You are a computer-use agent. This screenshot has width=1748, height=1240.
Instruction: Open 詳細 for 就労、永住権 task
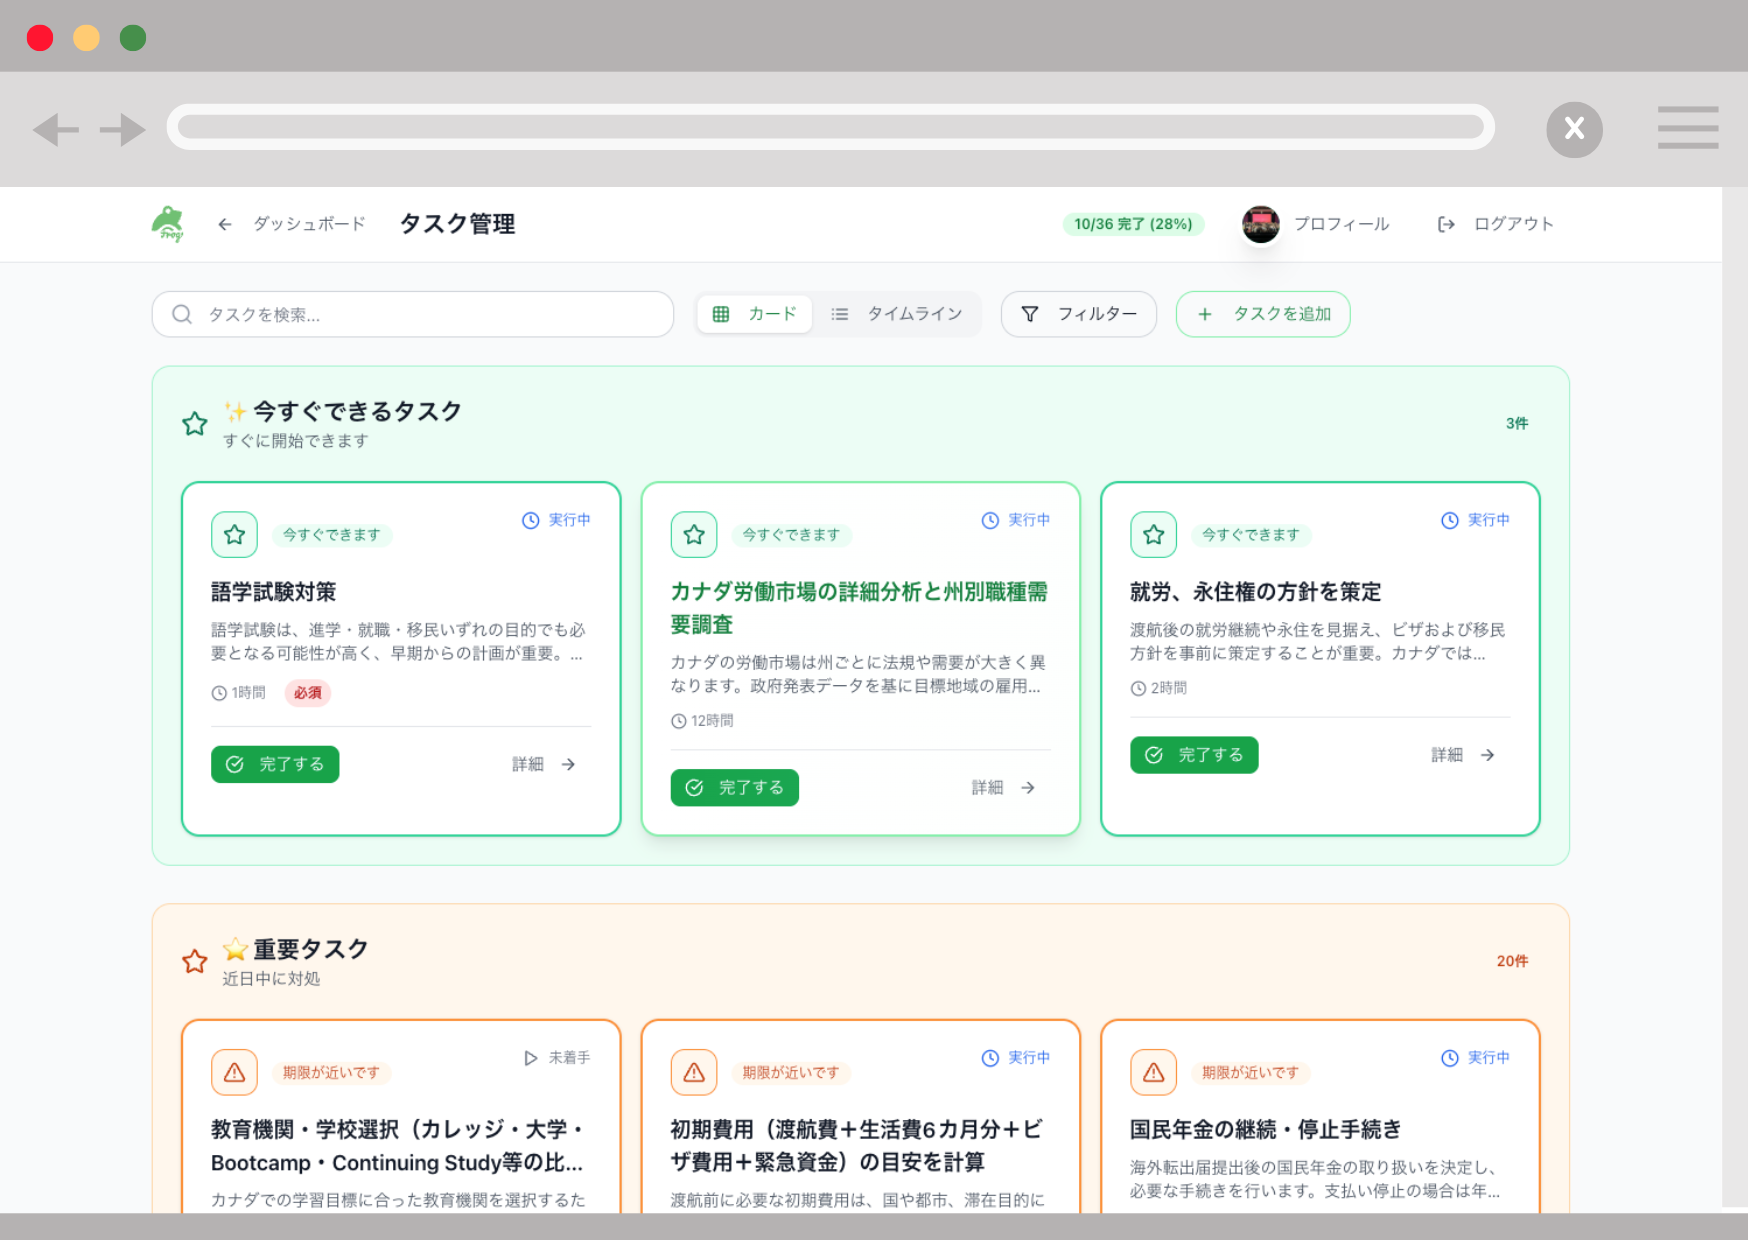[1464, 755]
